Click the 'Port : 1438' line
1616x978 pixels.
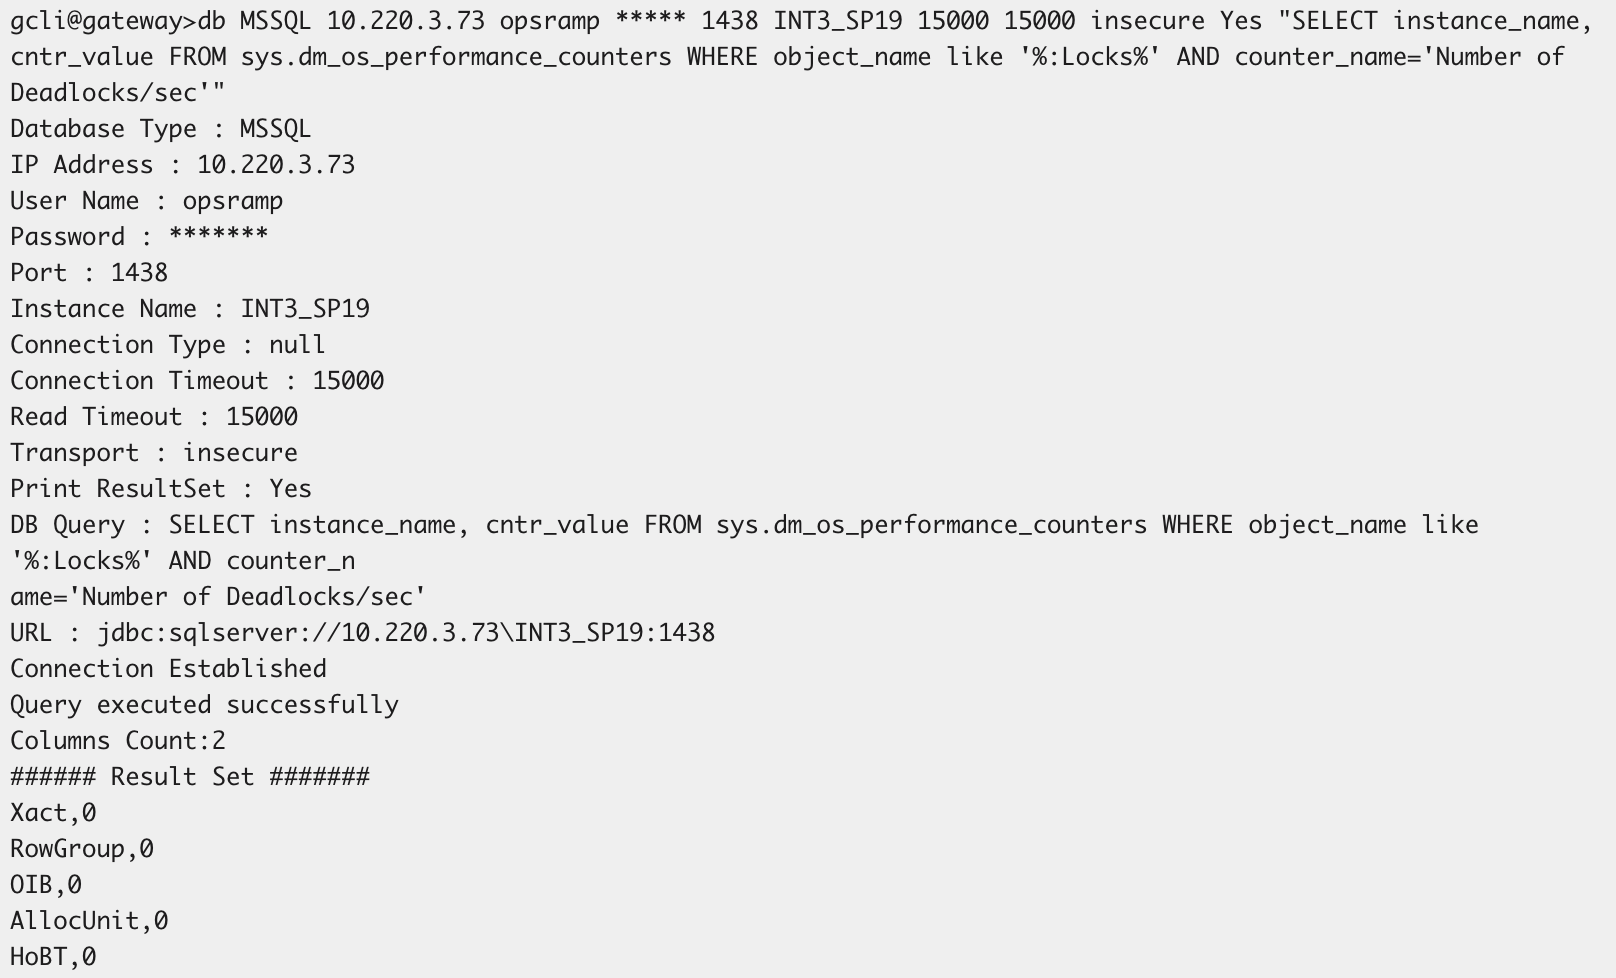click(x=89, y=273)
